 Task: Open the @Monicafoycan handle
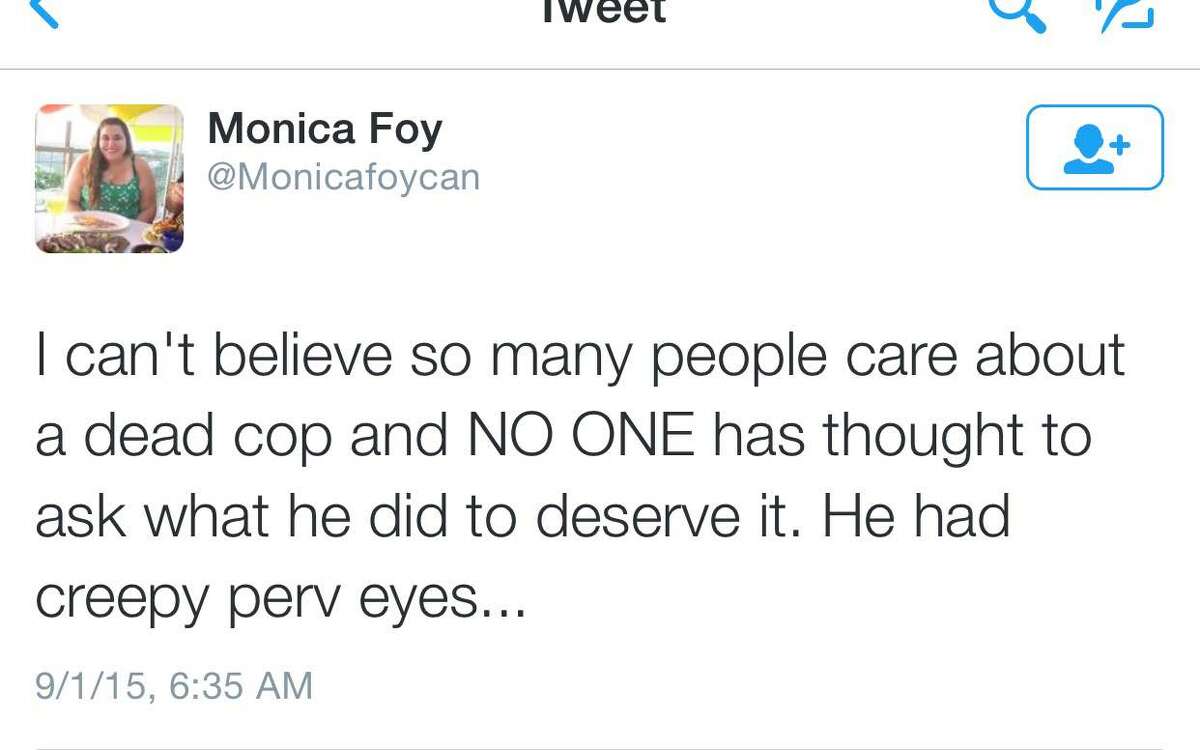click(343, 177)
